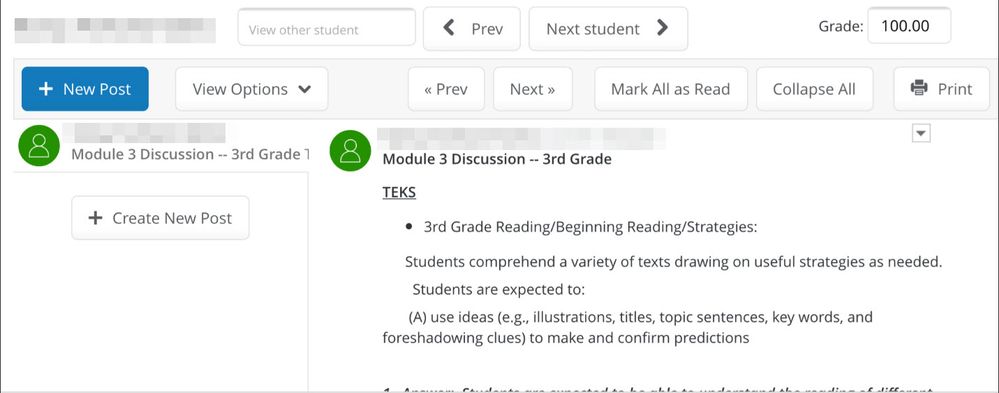Screen dimensions: 999x393
Task: Mark All as Read
Action: coord(671,89)
